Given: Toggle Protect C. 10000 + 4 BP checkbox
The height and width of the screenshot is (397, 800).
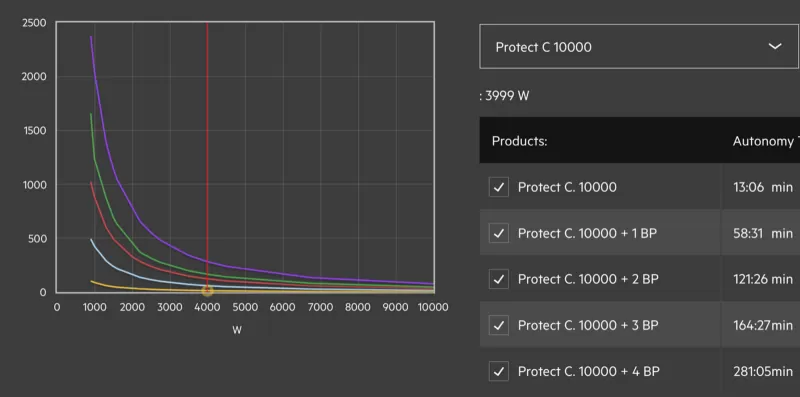Looking at the screenshot, I should [498, 371].
